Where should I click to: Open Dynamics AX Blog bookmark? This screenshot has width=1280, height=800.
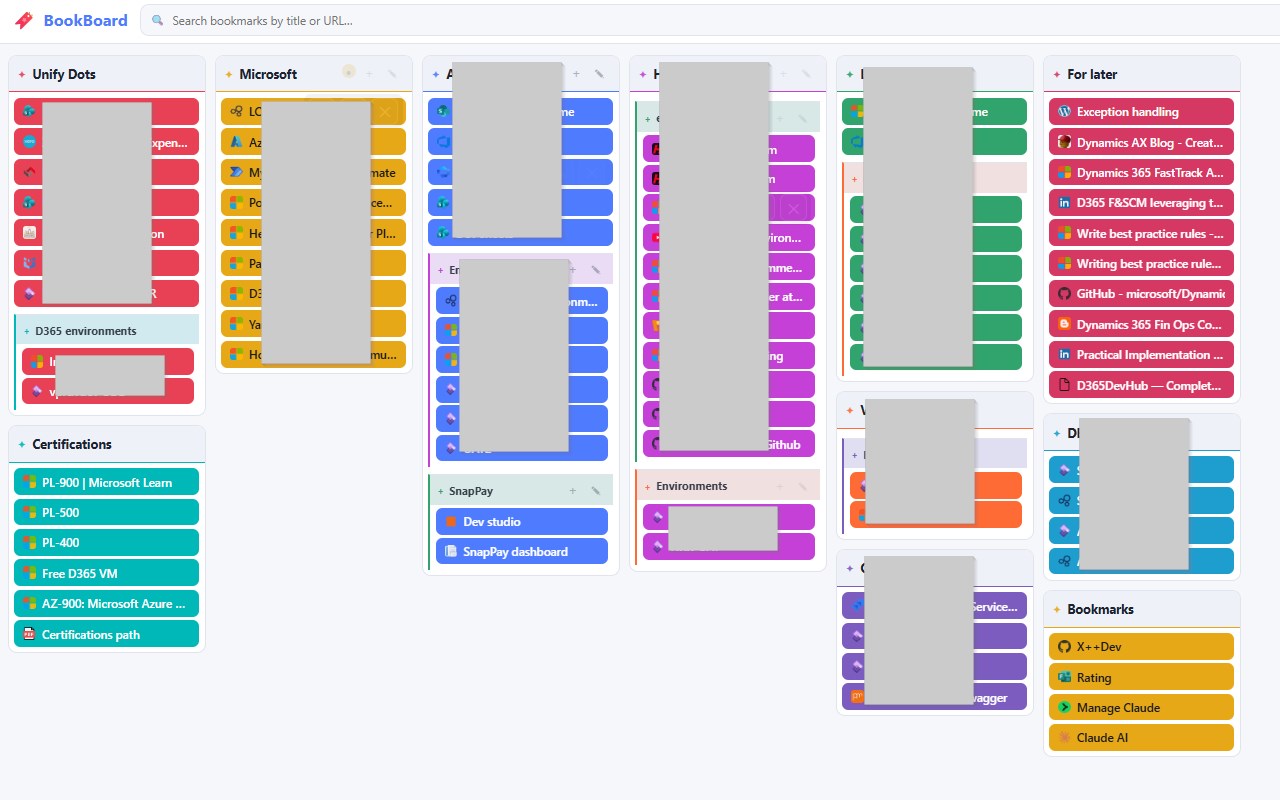[1141, 142]
